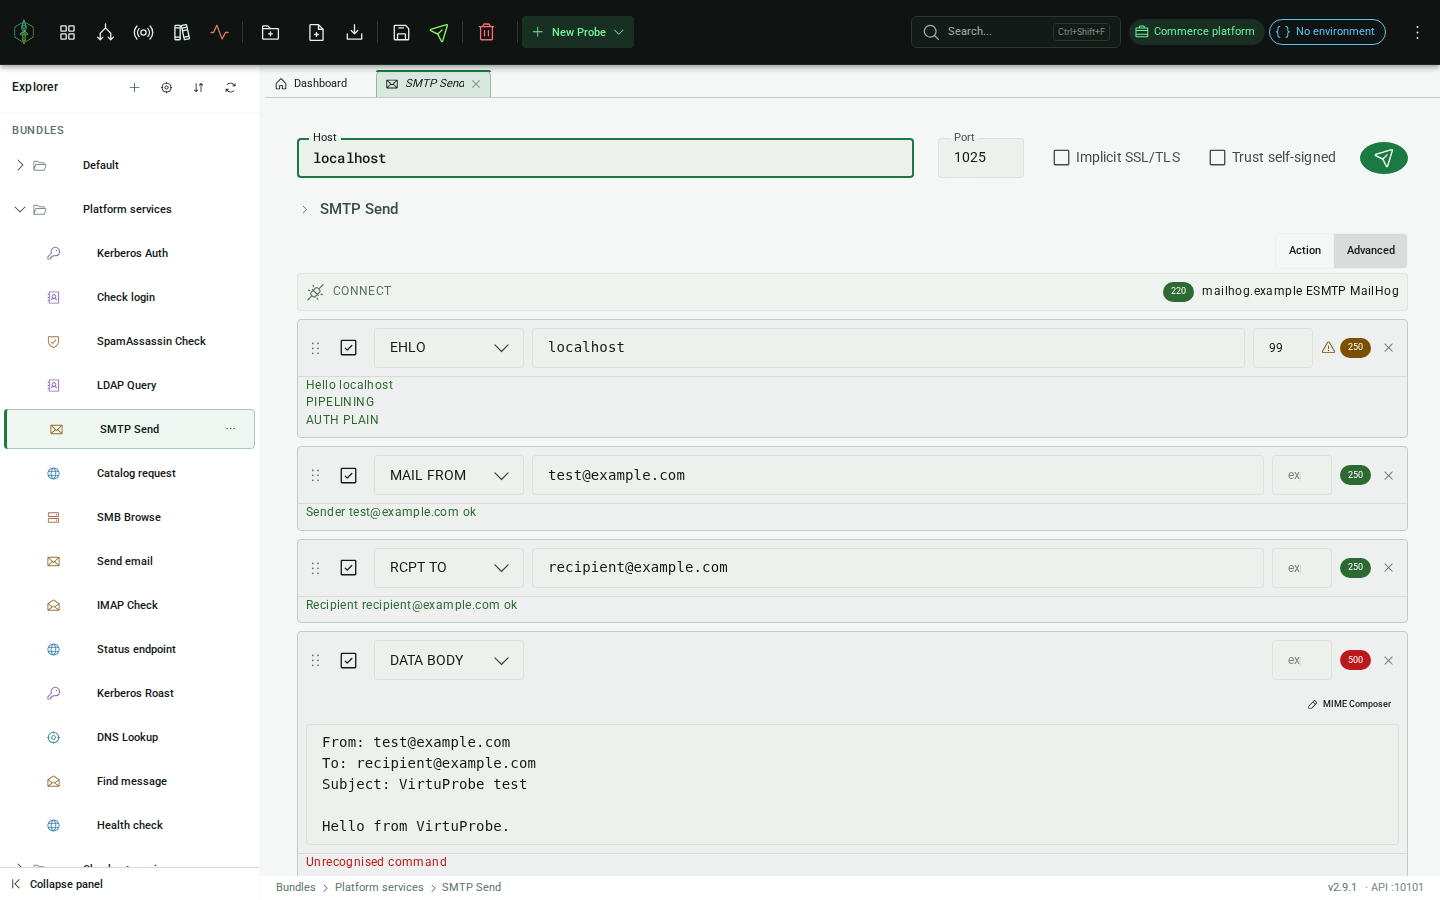Open the activity pulse icon
The width and height of the screenshot is (1440, 900).
click(x=220, y=32)
